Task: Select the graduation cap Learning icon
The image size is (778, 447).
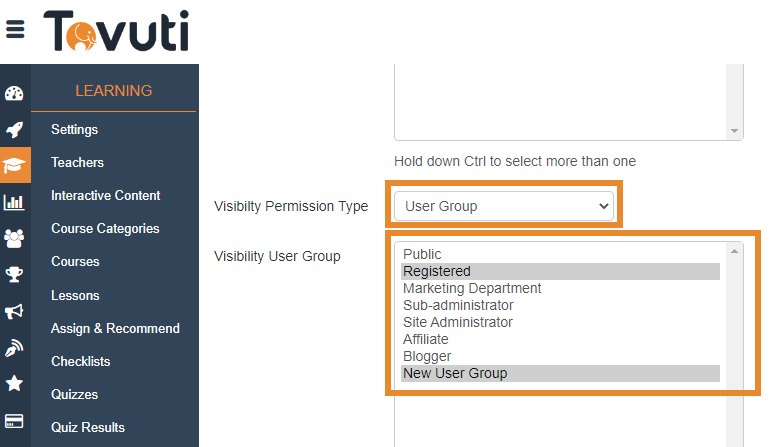Action: click(15, 165)
